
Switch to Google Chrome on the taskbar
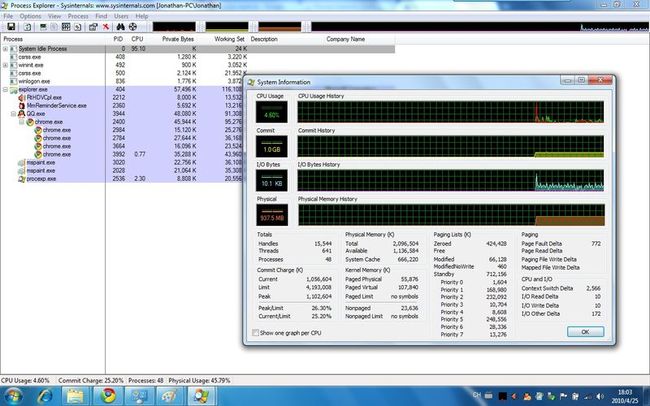(108, 396)
